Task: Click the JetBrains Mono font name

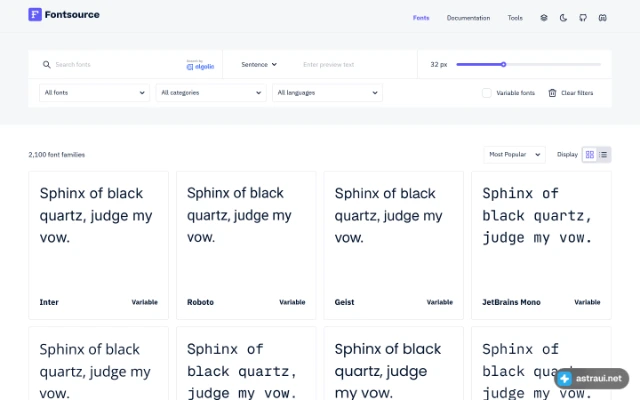Action: (x=511, y=302)
